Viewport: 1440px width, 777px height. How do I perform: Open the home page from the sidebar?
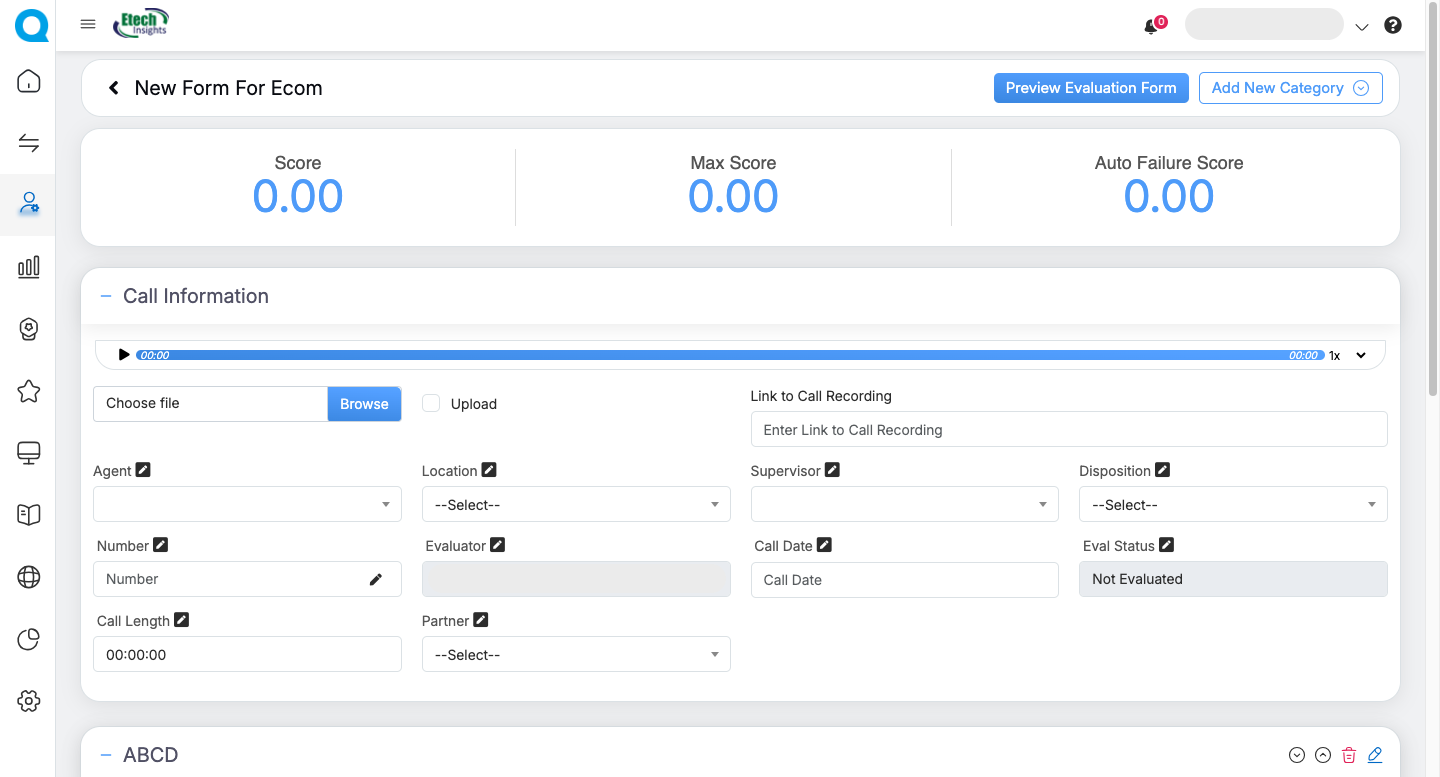pyautogui.click(x=29, y=81)
